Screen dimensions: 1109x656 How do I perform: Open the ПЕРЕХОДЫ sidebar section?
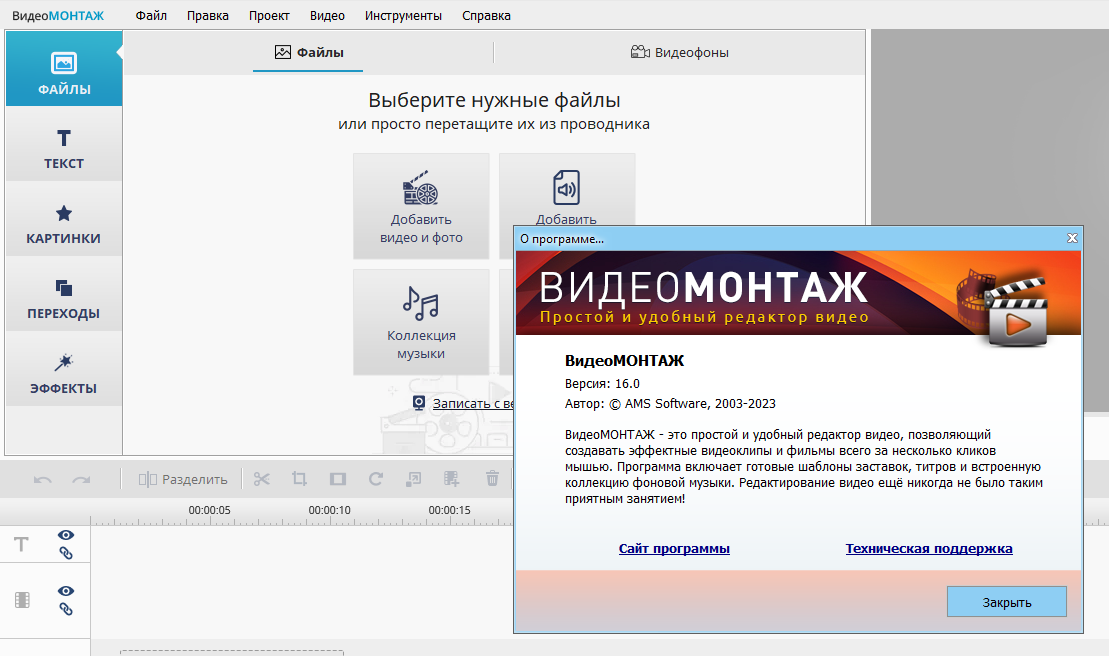[64, 294]
